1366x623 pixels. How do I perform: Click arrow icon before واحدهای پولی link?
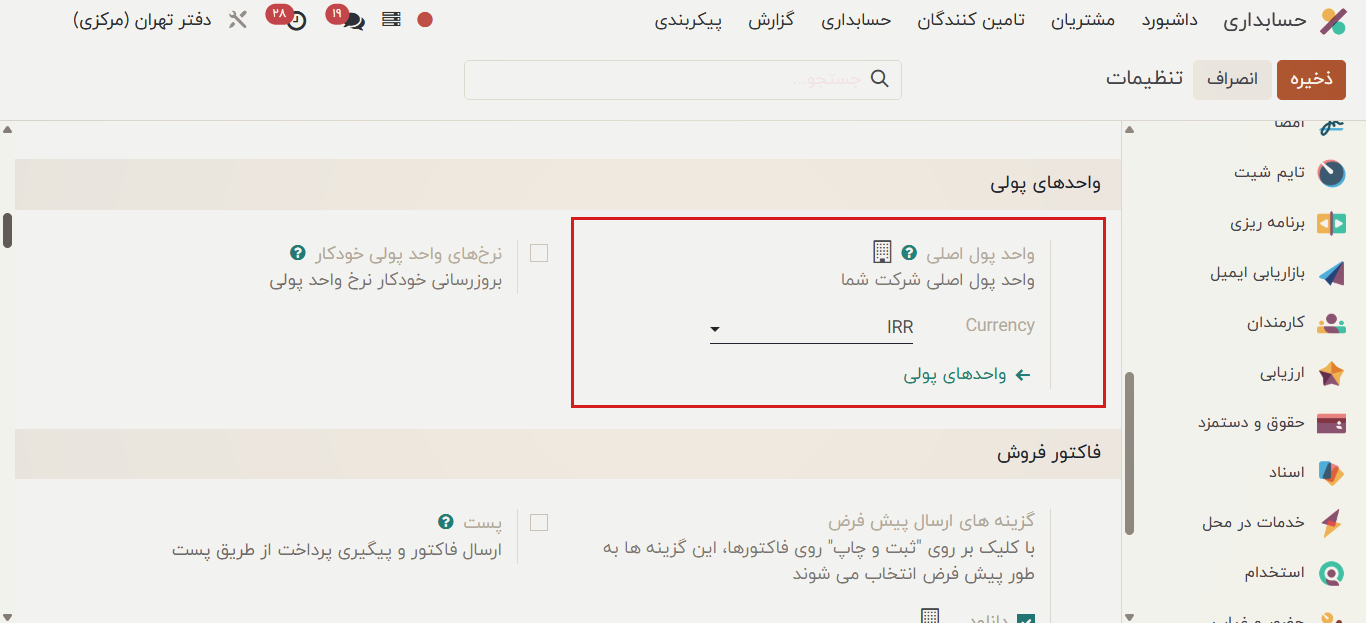[1023, 375]
